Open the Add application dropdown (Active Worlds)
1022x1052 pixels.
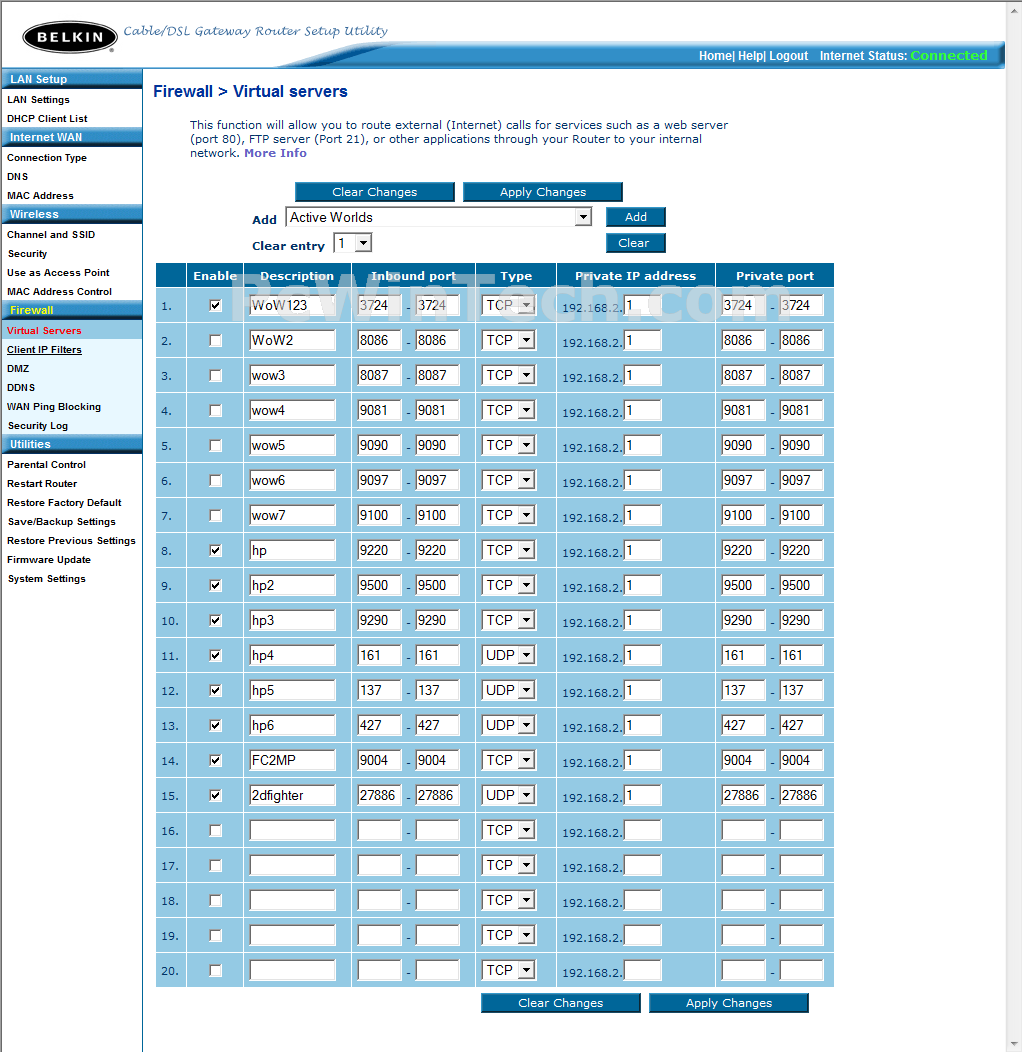439,217
